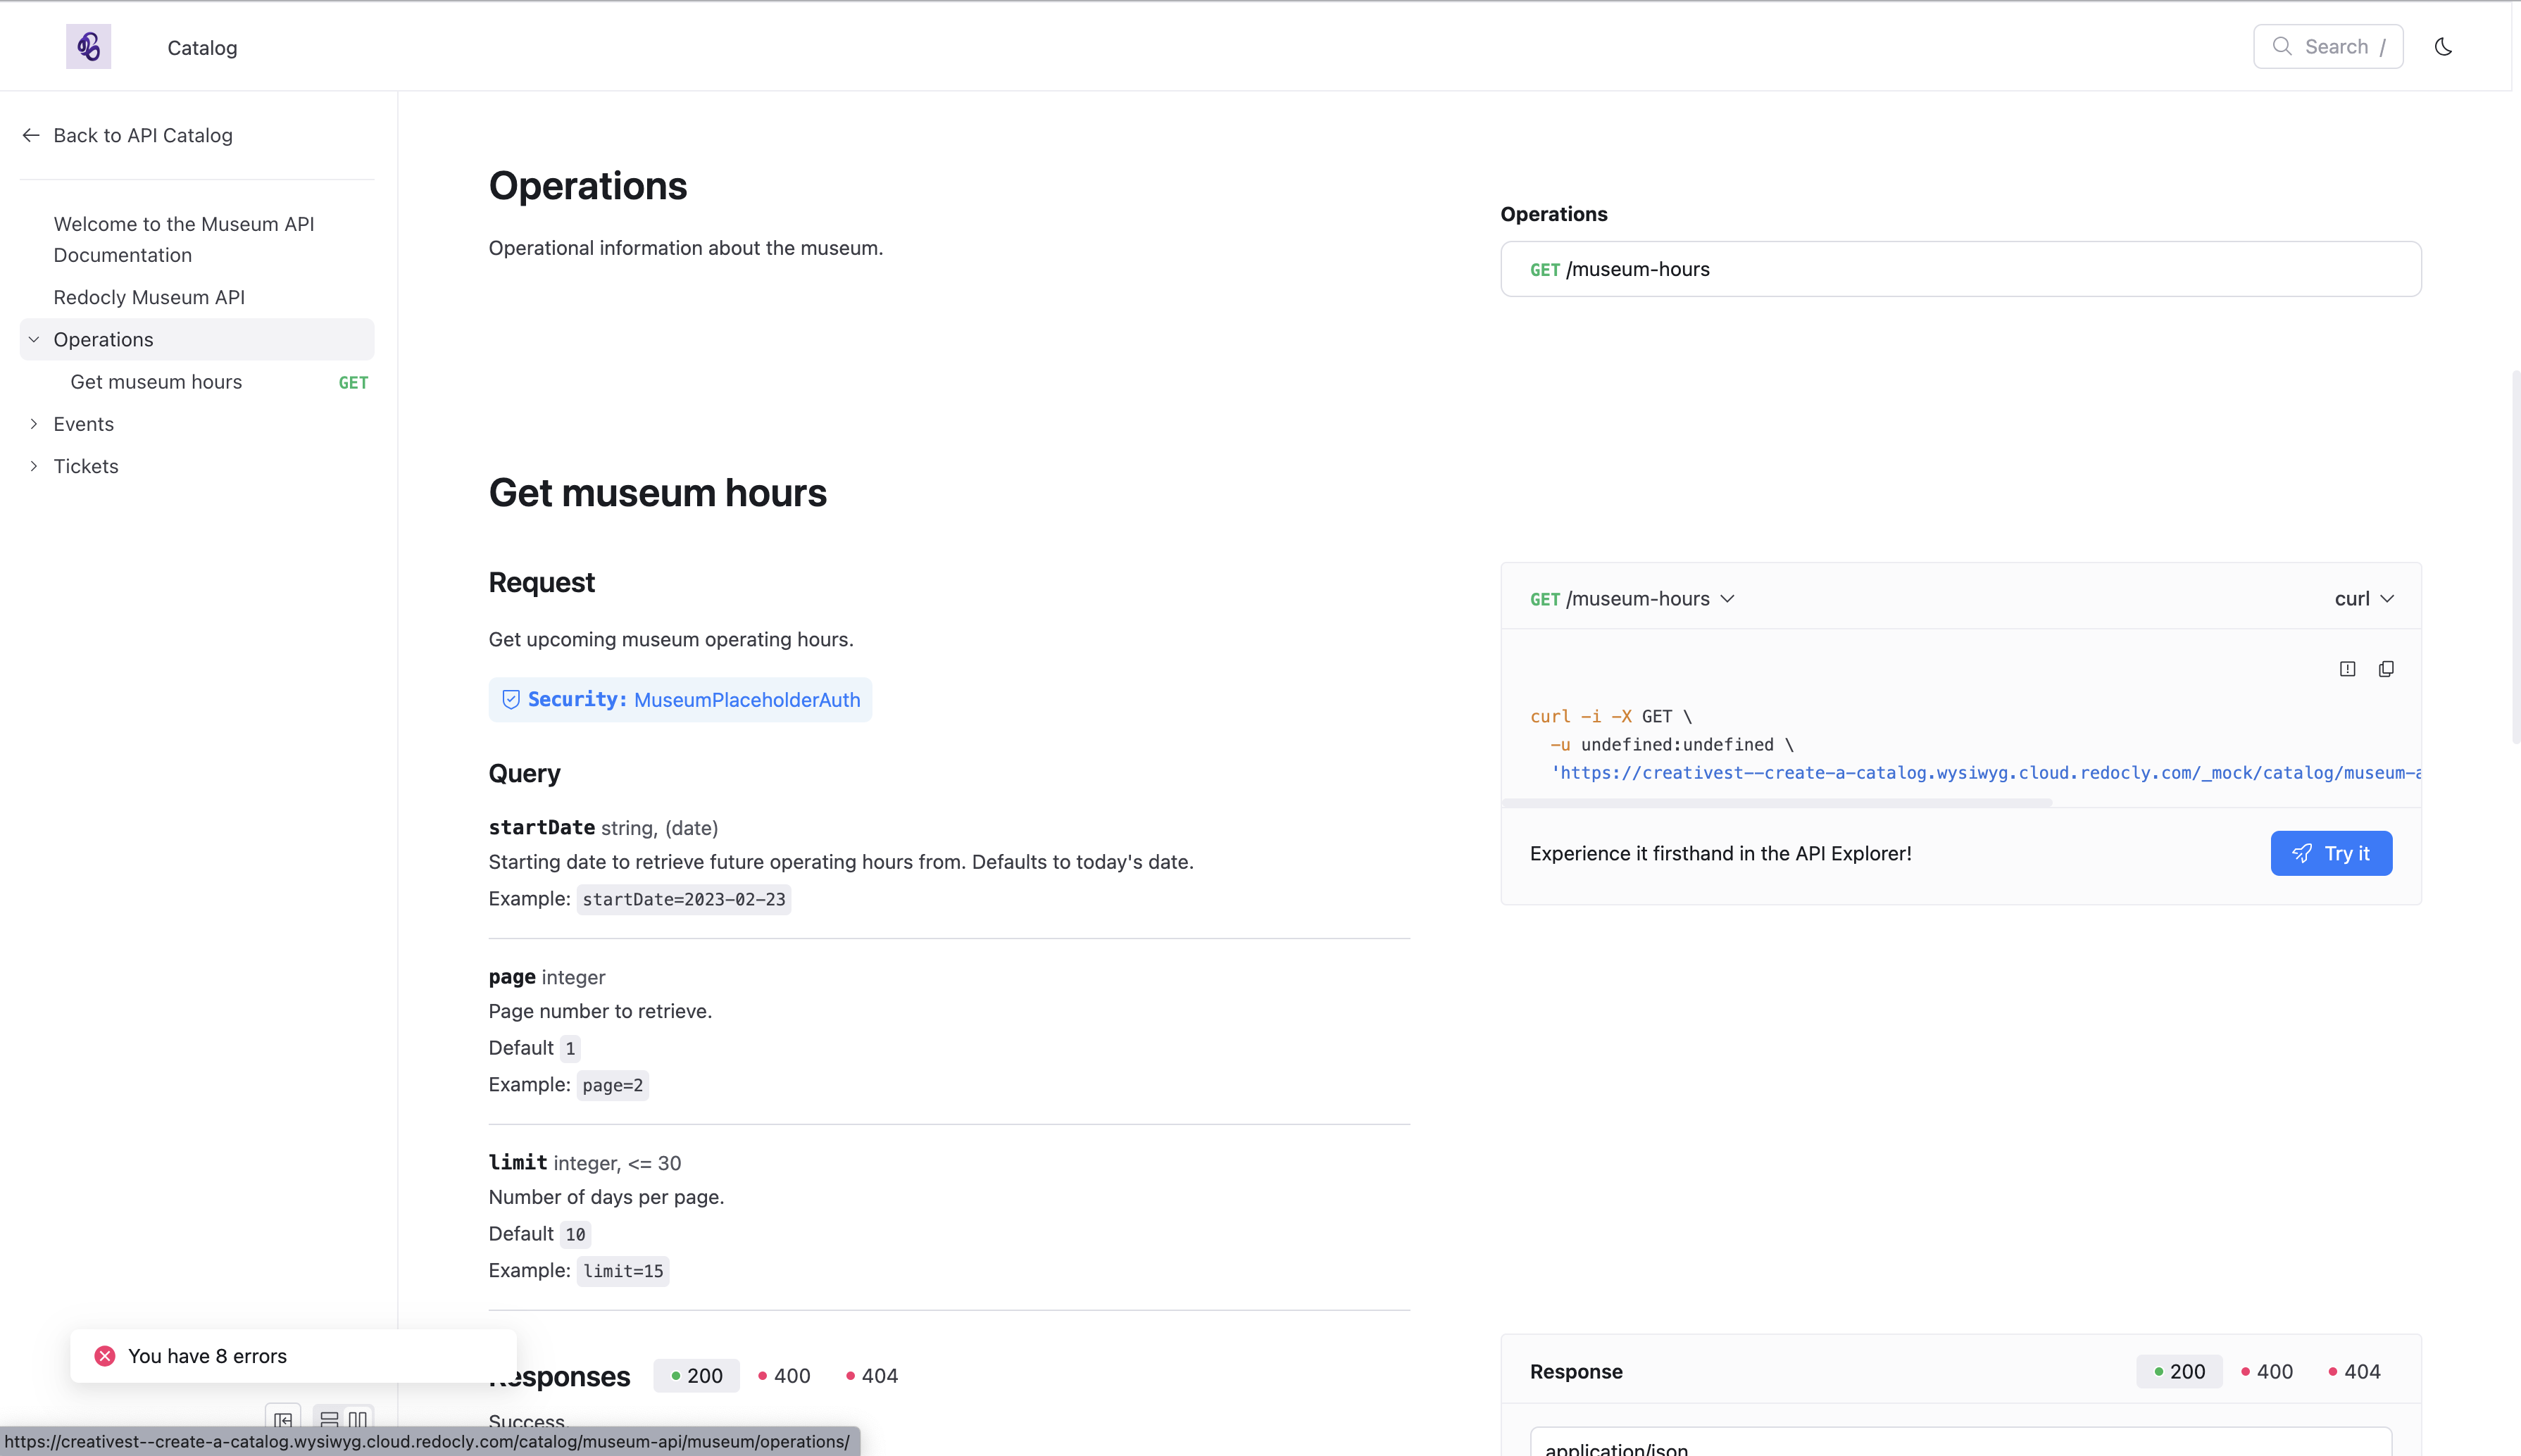Expand the Events section in the sidebar
The width and height of the screenshot is (2521, 1456).
click(34, 424)
